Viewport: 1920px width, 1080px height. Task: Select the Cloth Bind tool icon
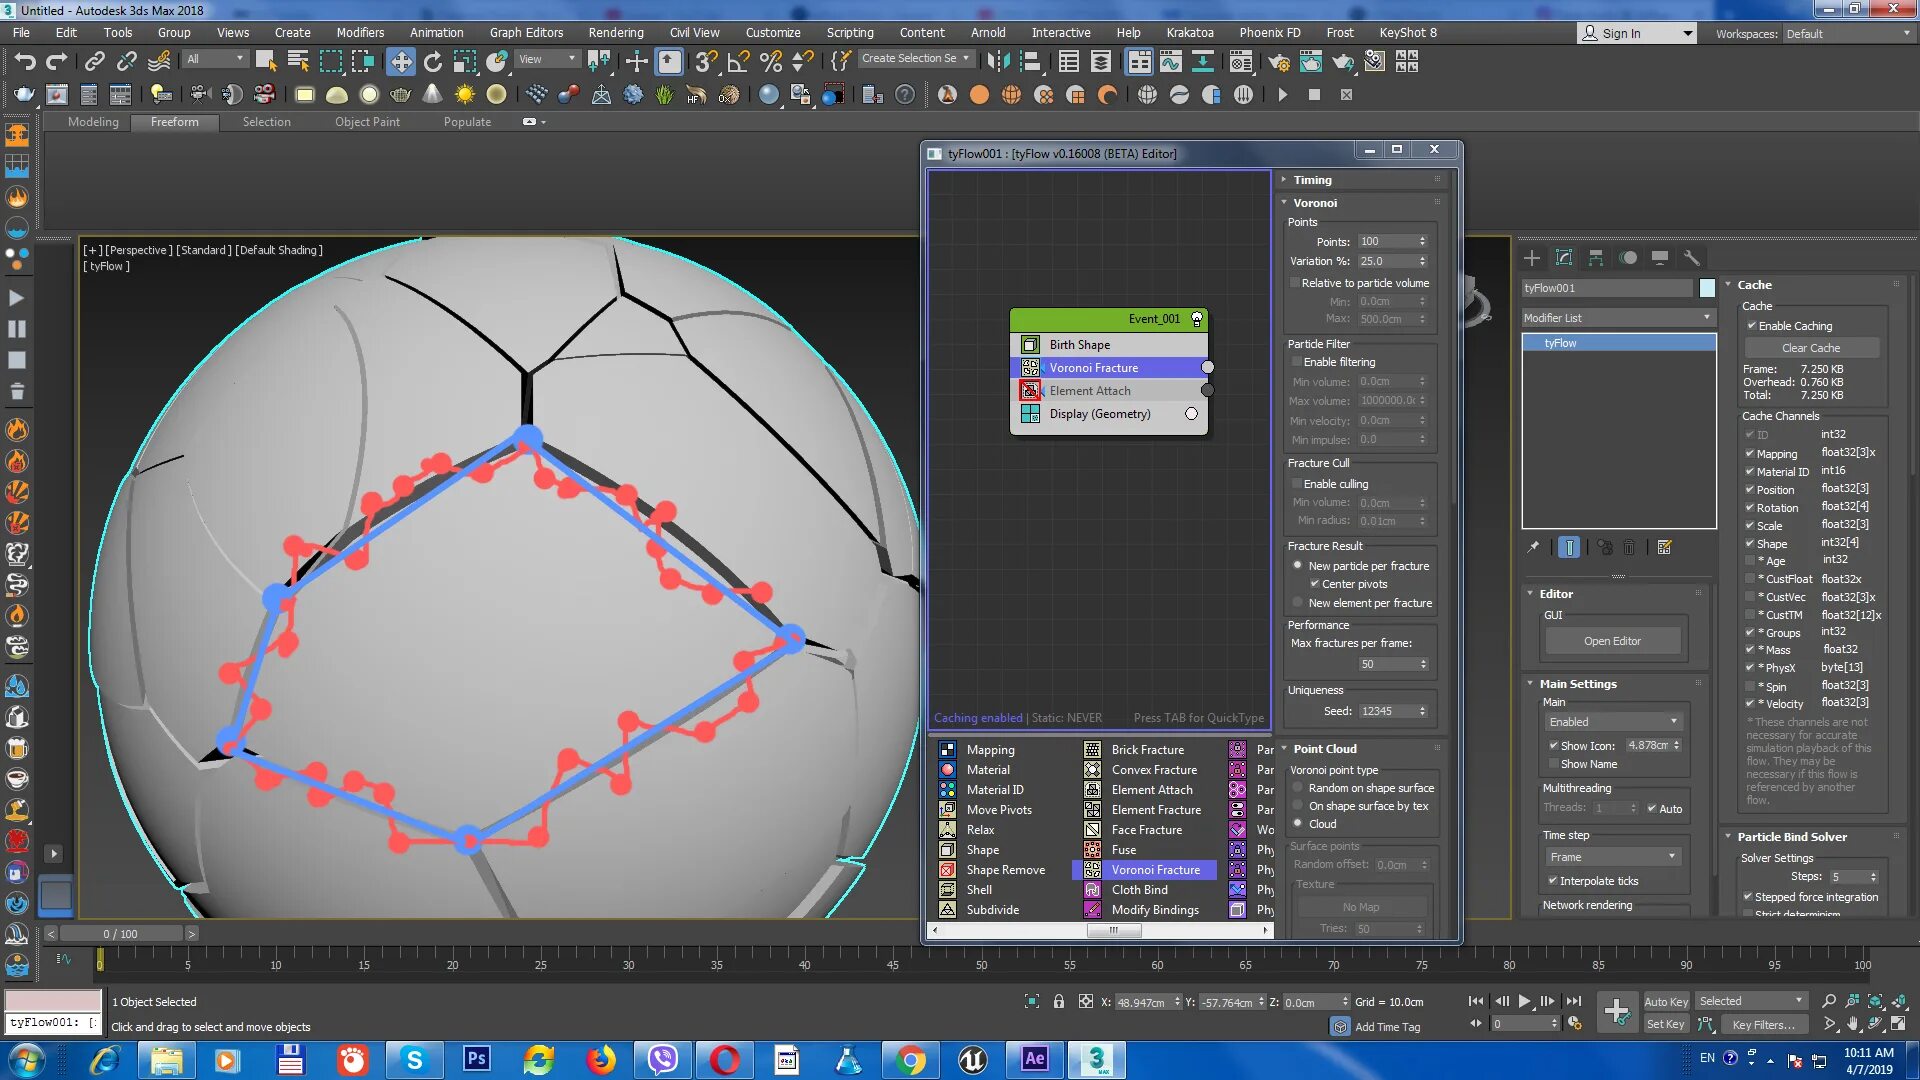(x=1092, y=889)
